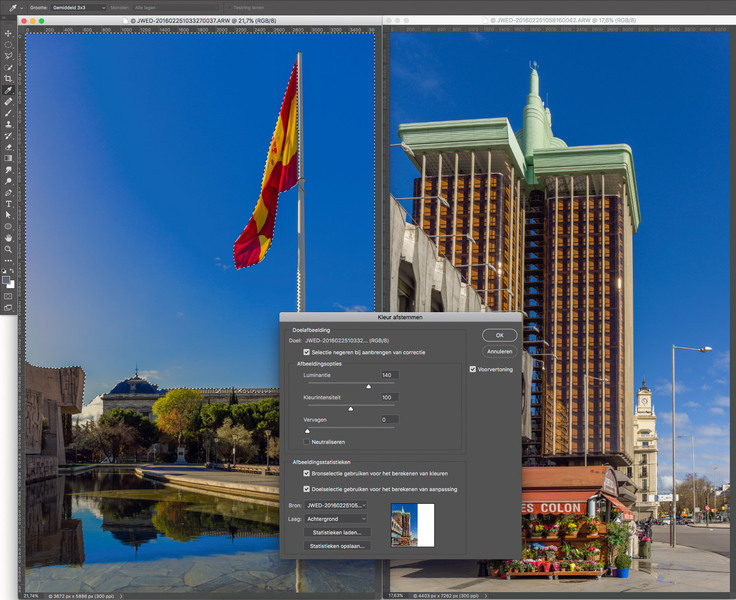Edit the Luminantie value field showing 140
This screenshot has width=736, height=600.
(x=389, y=375)
